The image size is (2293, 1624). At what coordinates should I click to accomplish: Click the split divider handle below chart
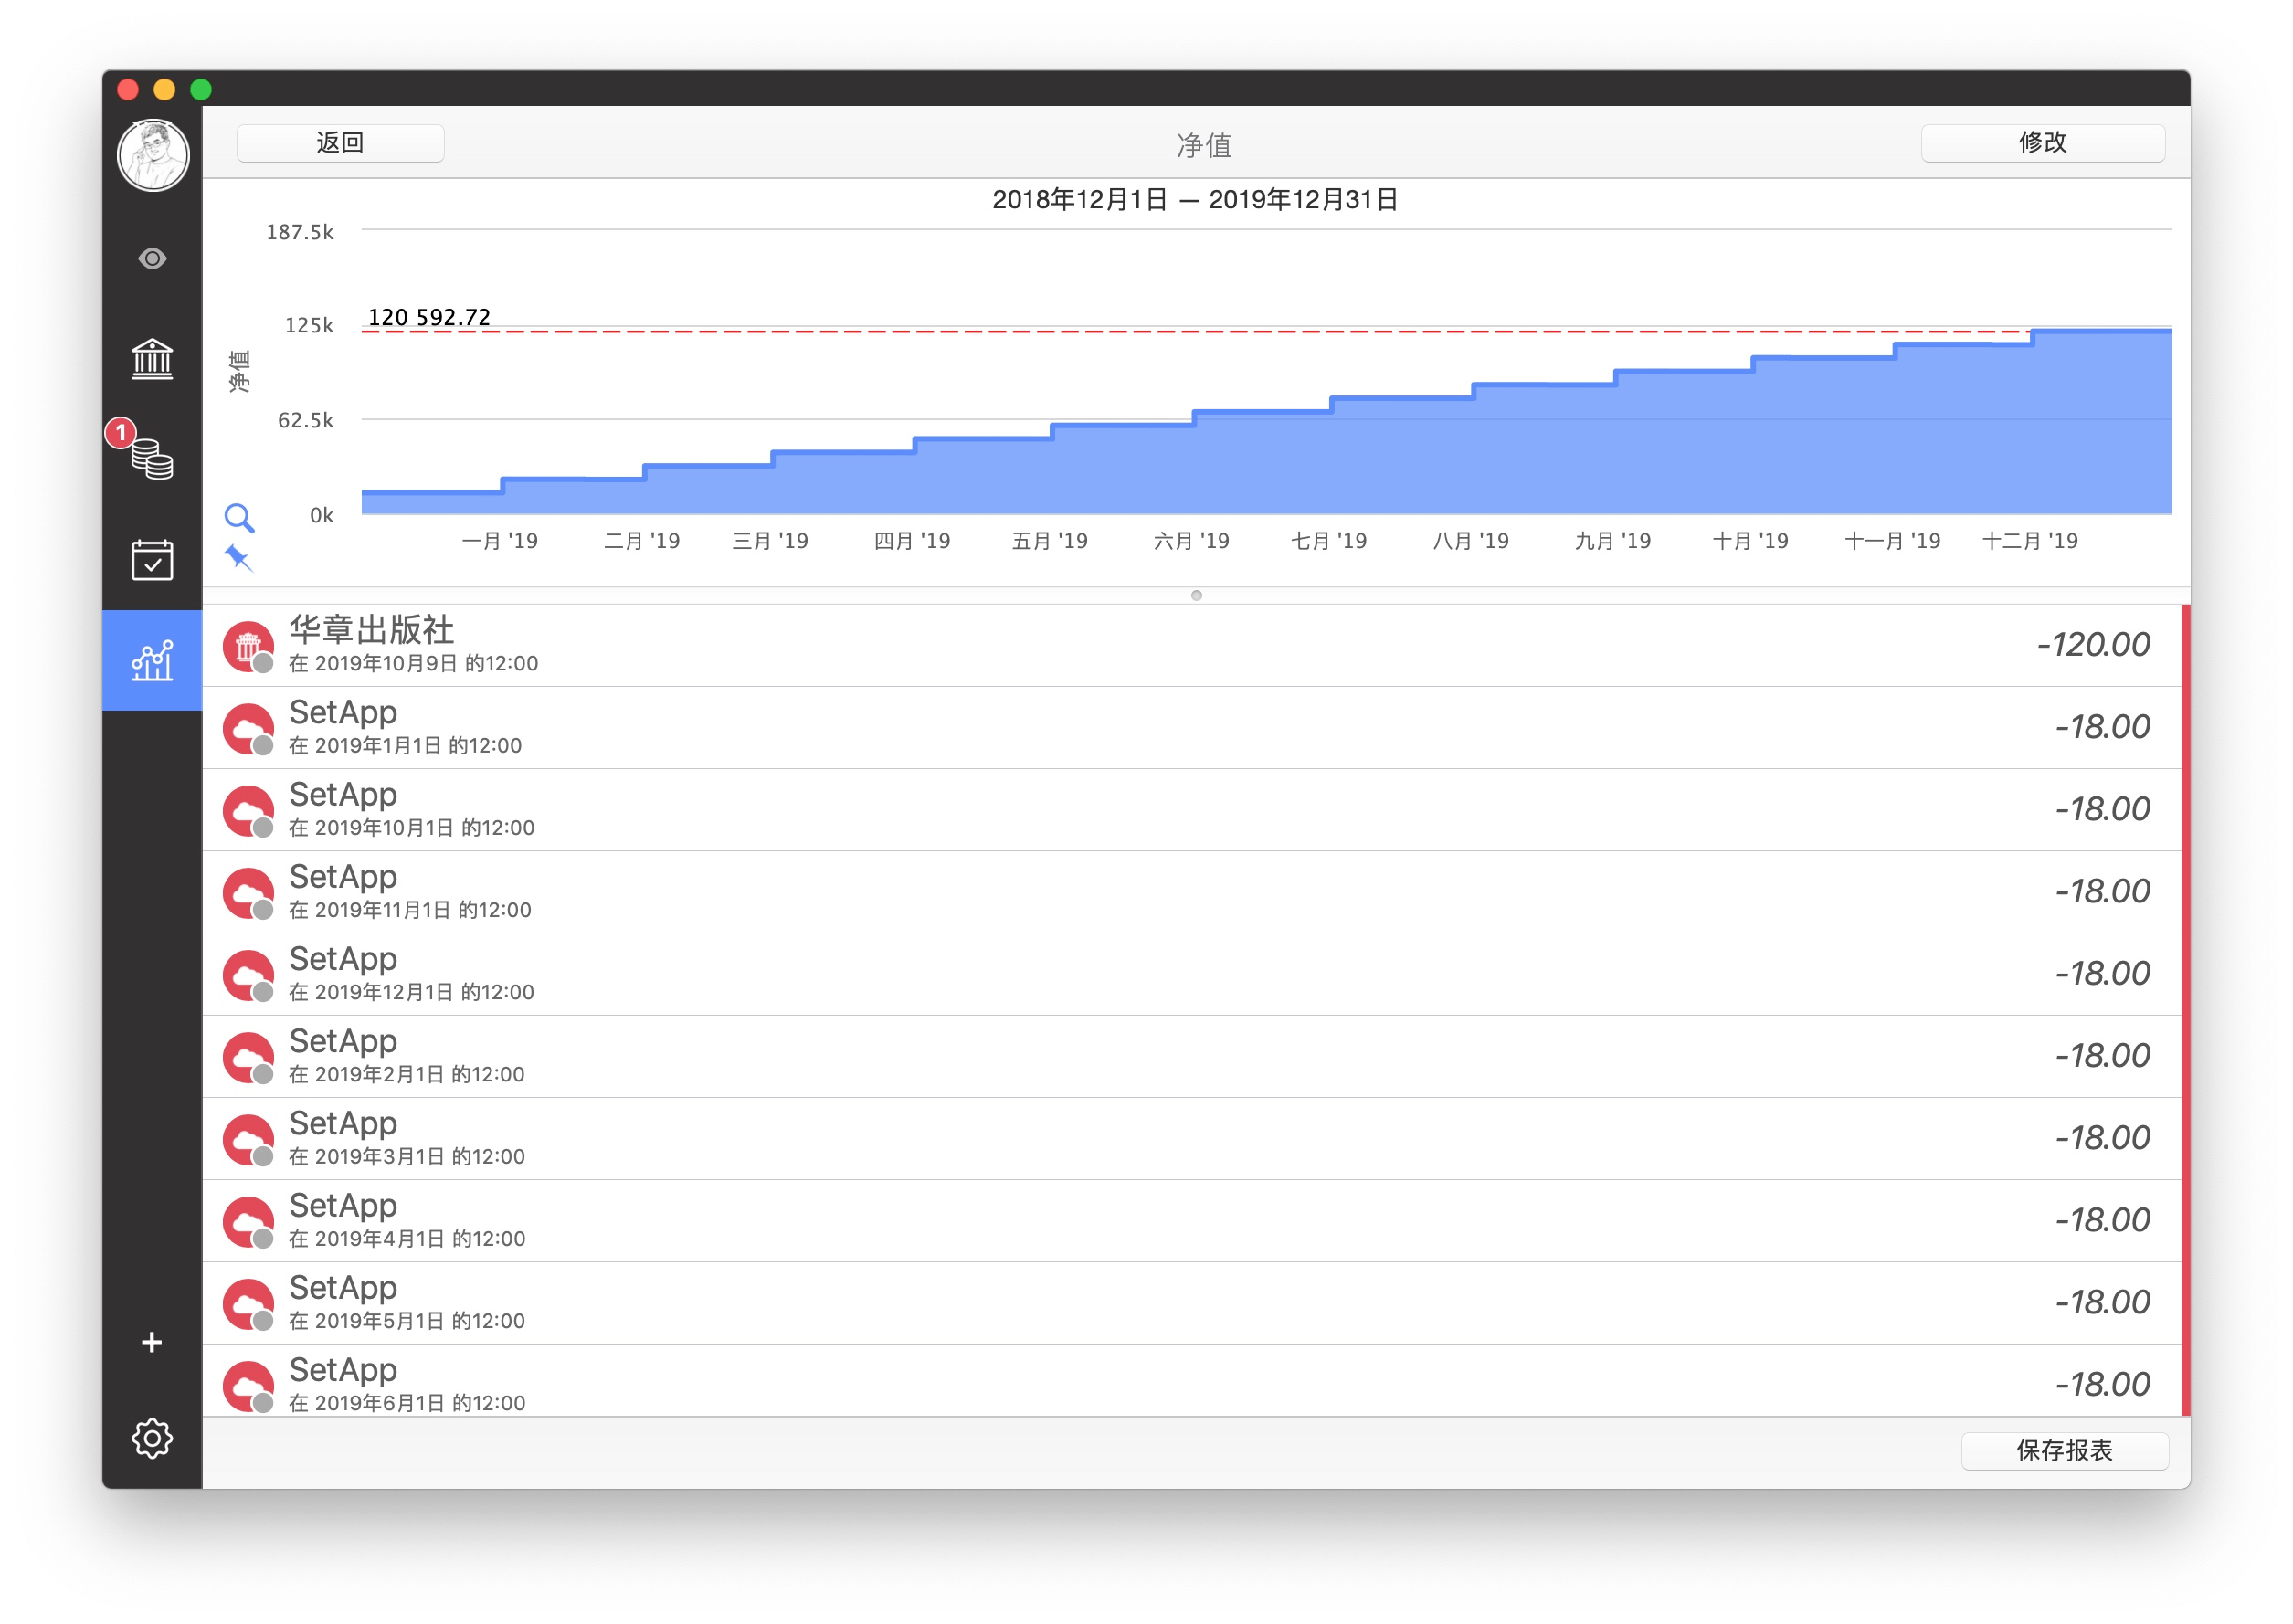(1196, 595)
